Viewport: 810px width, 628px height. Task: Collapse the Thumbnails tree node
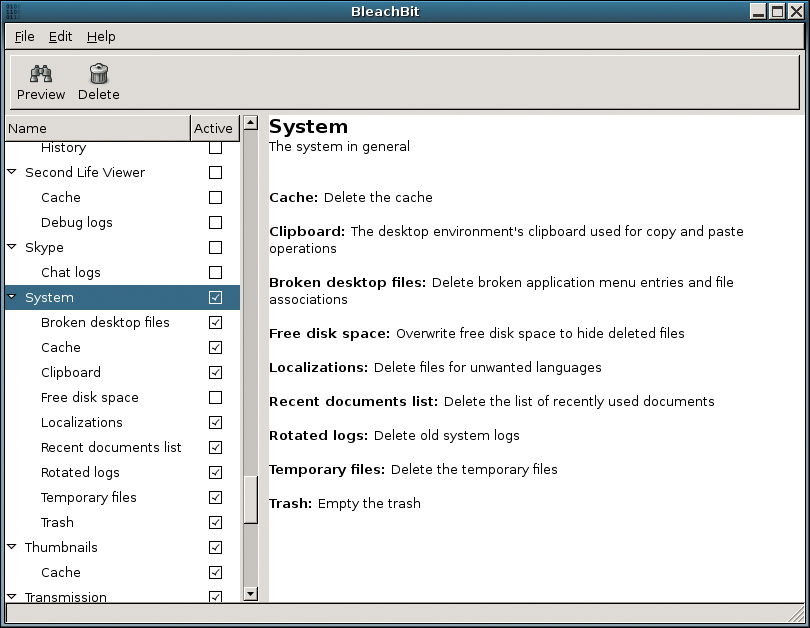point(12,547)
